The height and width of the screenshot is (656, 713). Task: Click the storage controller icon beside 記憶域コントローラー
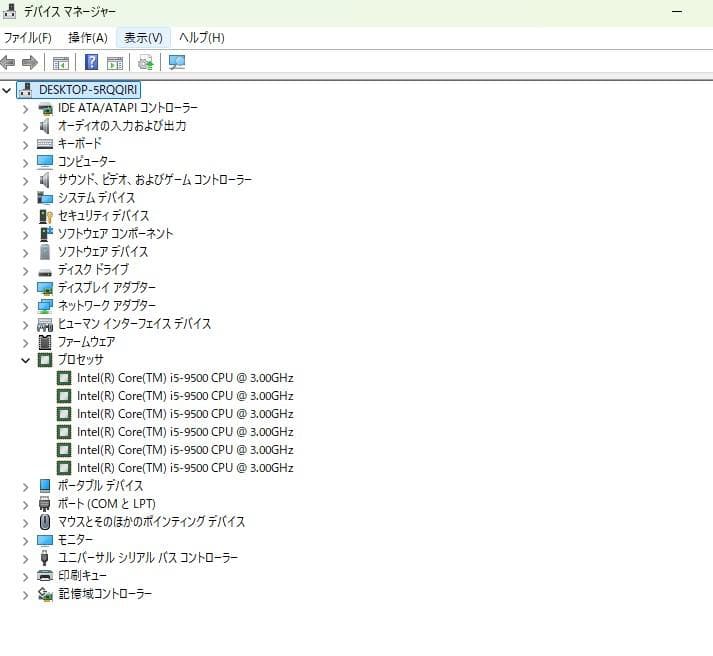click(x=45, y=594)
